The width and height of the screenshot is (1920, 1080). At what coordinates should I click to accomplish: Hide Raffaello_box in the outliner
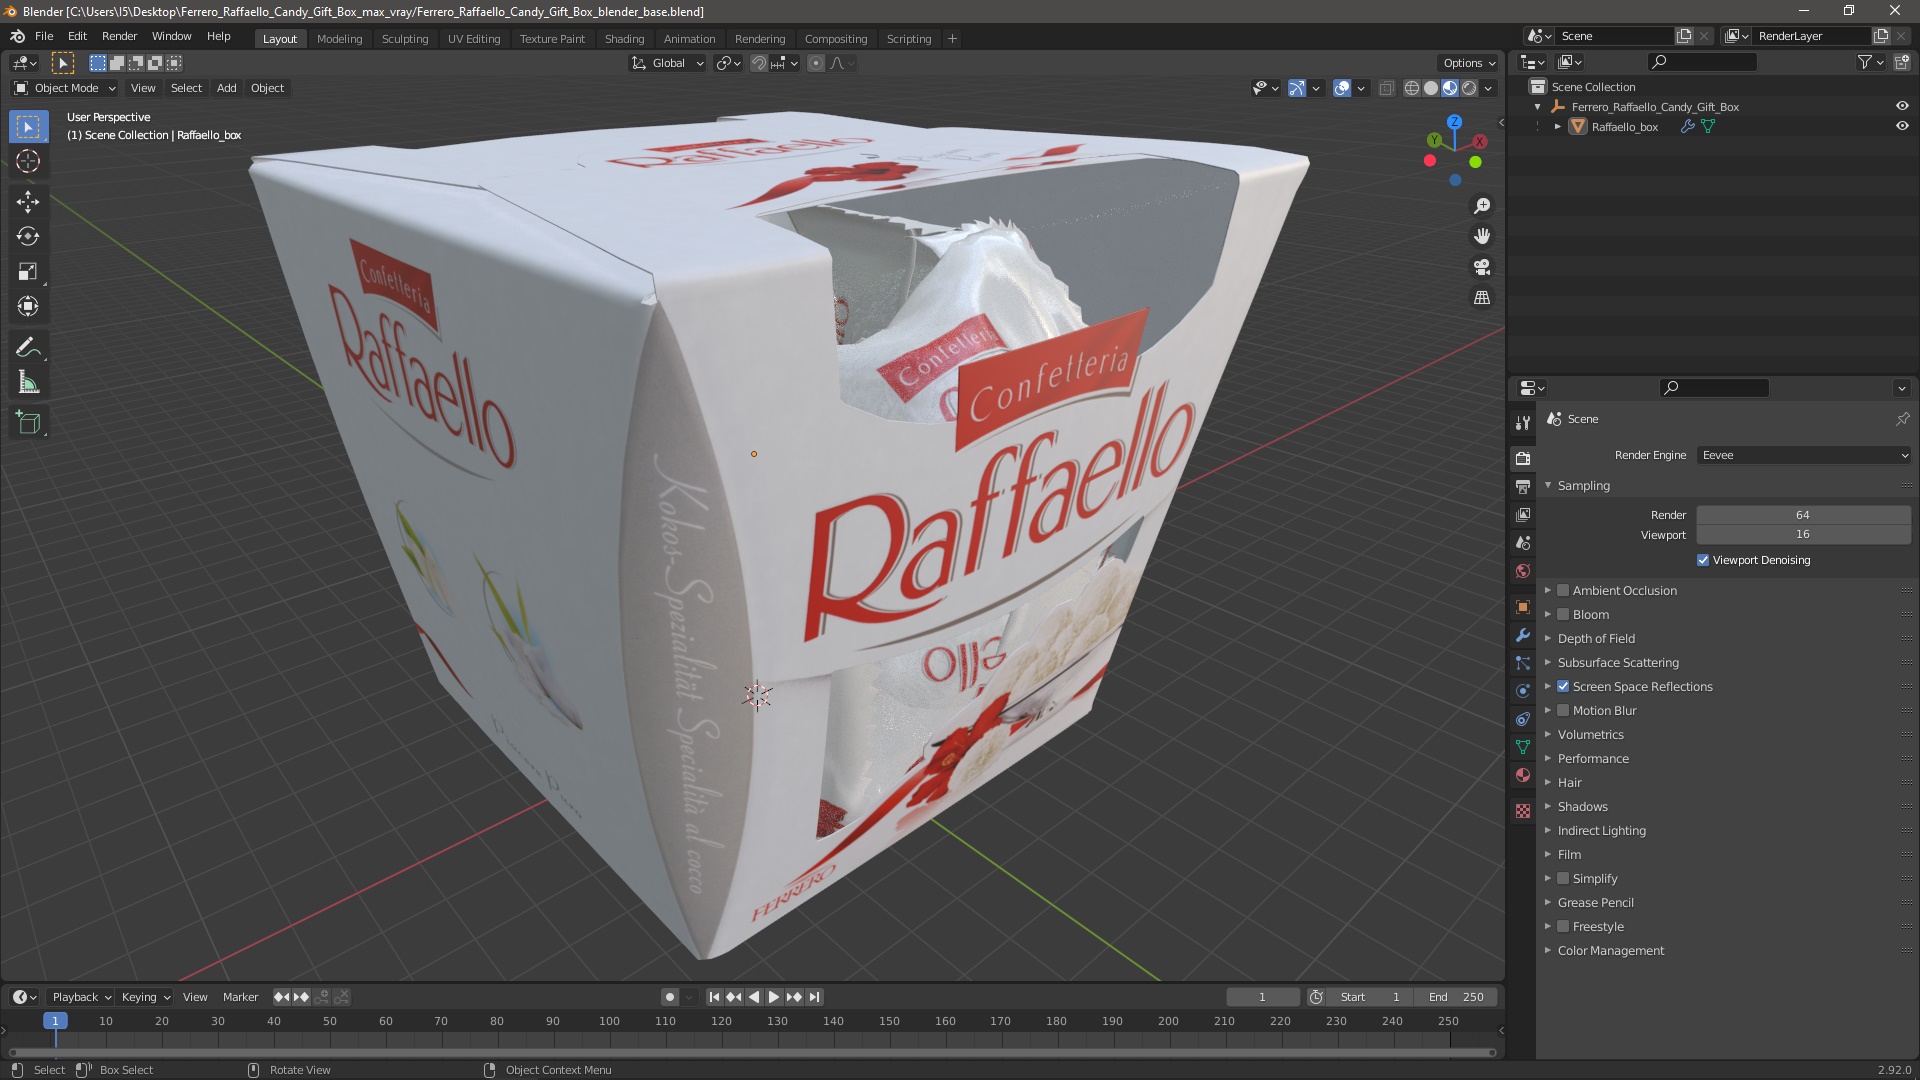point(1902,126)
